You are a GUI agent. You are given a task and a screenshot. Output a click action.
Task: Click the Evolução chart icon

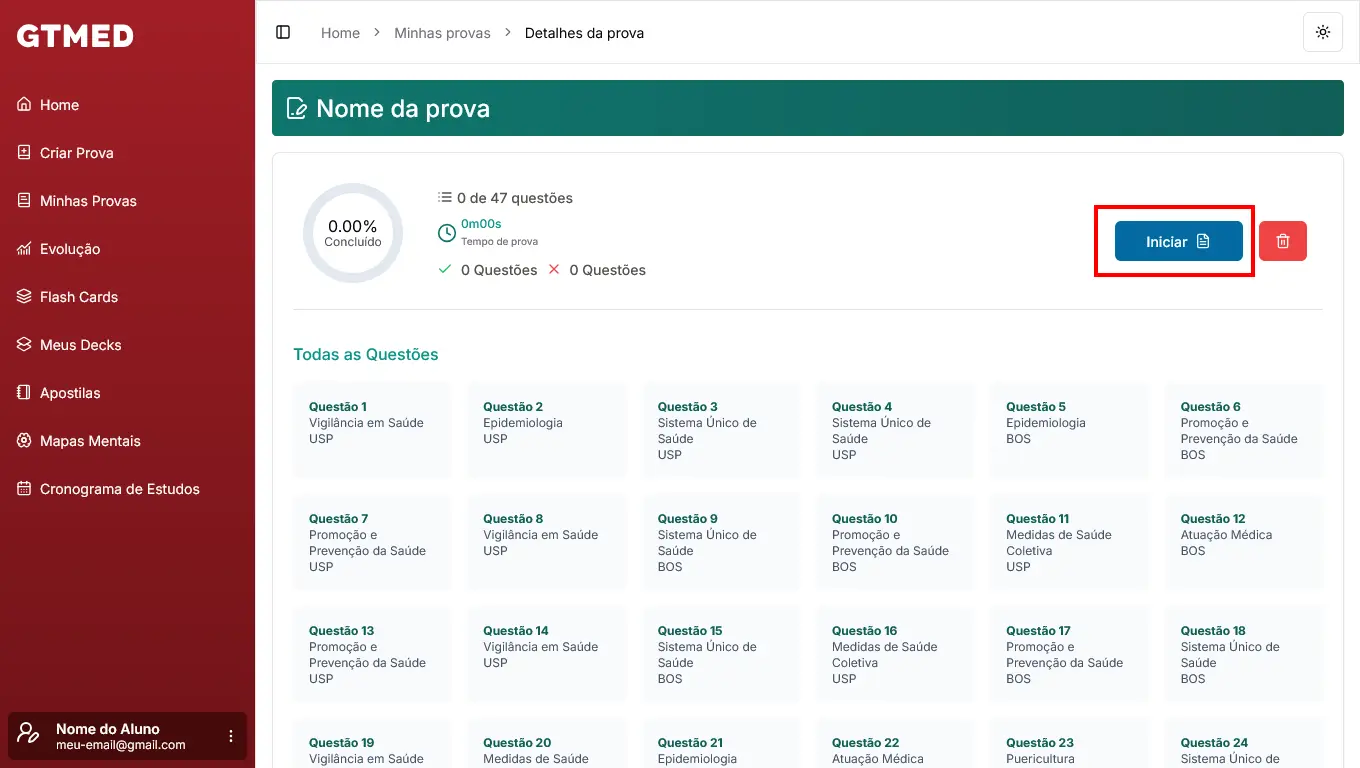(x=24, y=249)
